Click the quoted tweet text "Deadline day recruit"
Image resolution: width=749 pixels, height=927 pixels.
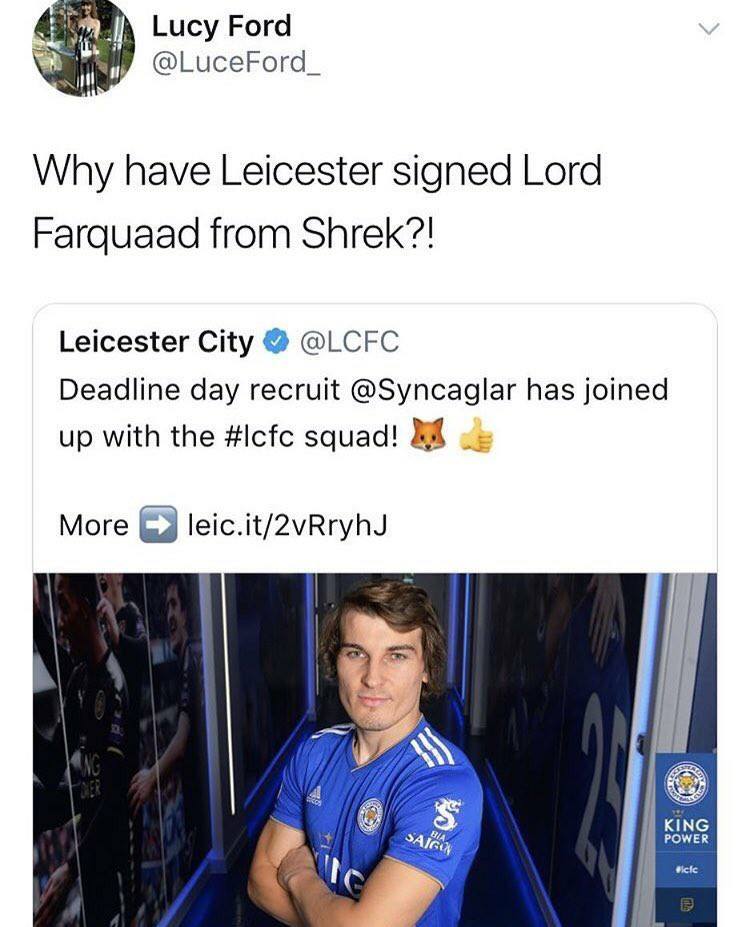coord(199,390)
